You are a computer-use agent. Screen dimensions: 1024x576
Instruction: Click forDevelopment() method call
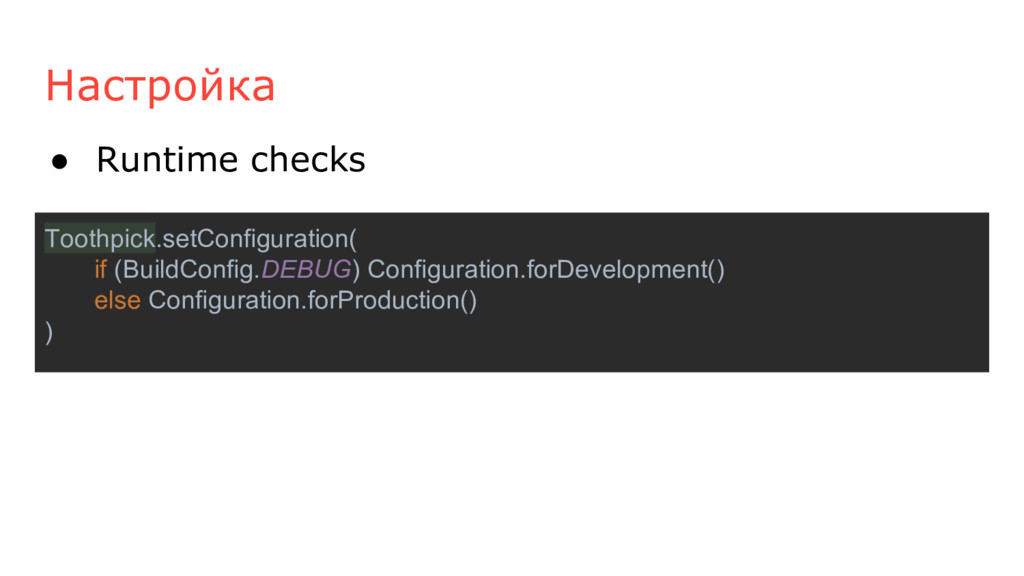click(x=626, y=270)
